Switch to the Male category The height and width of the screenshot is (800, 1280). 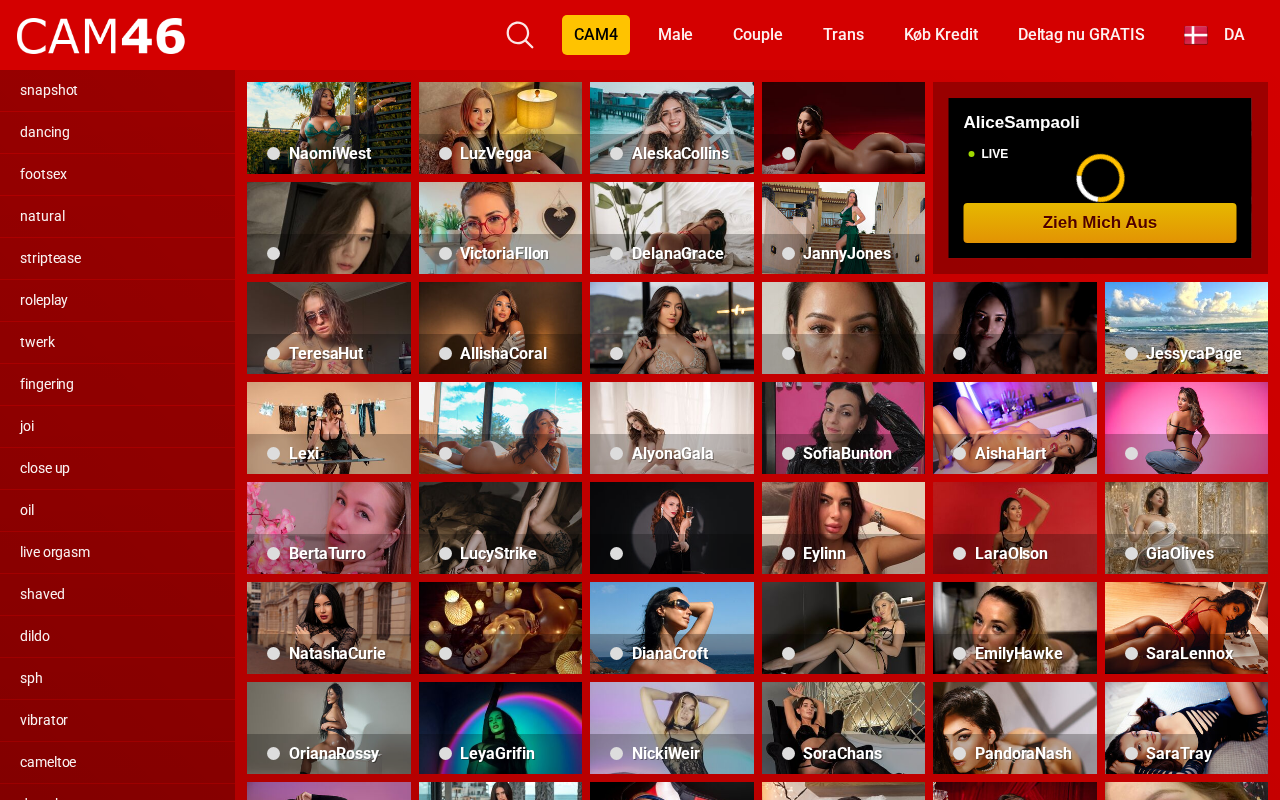tap(675, 35)
